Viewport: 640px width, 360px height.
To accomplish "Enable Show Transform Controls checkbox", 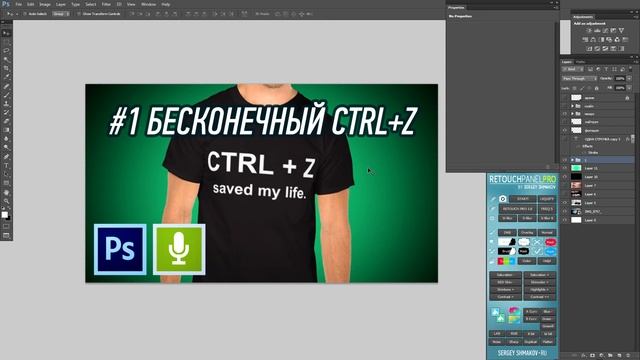I will pyautogui.click(x=79, y=13).
